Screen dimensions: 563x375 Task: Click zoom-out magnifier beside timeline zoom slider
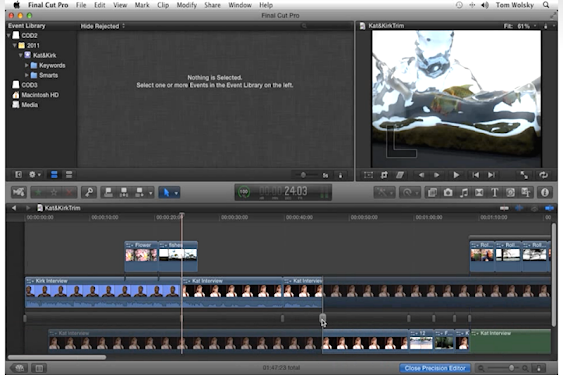click(481, 368)
